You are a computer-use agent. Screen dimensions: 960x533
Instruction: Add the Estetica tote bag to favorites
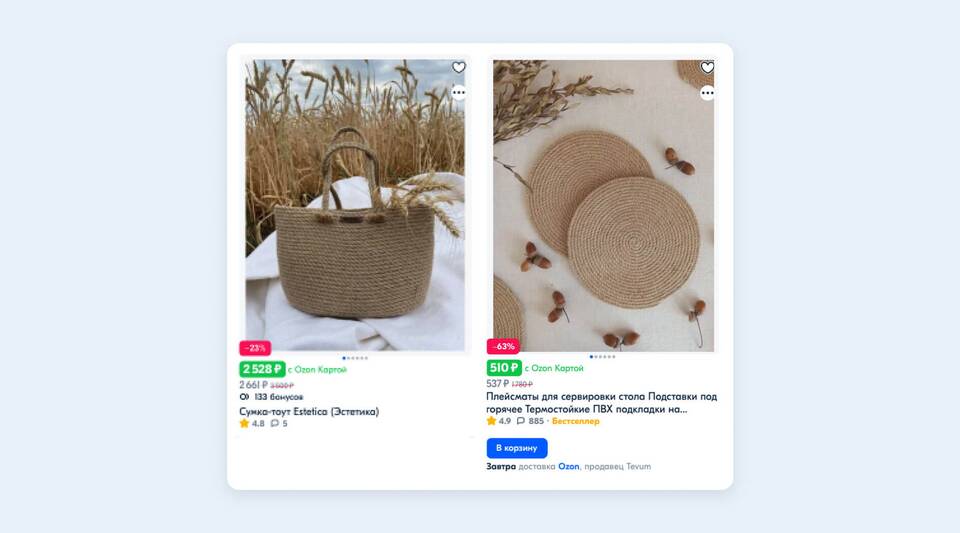coord(459,67)
